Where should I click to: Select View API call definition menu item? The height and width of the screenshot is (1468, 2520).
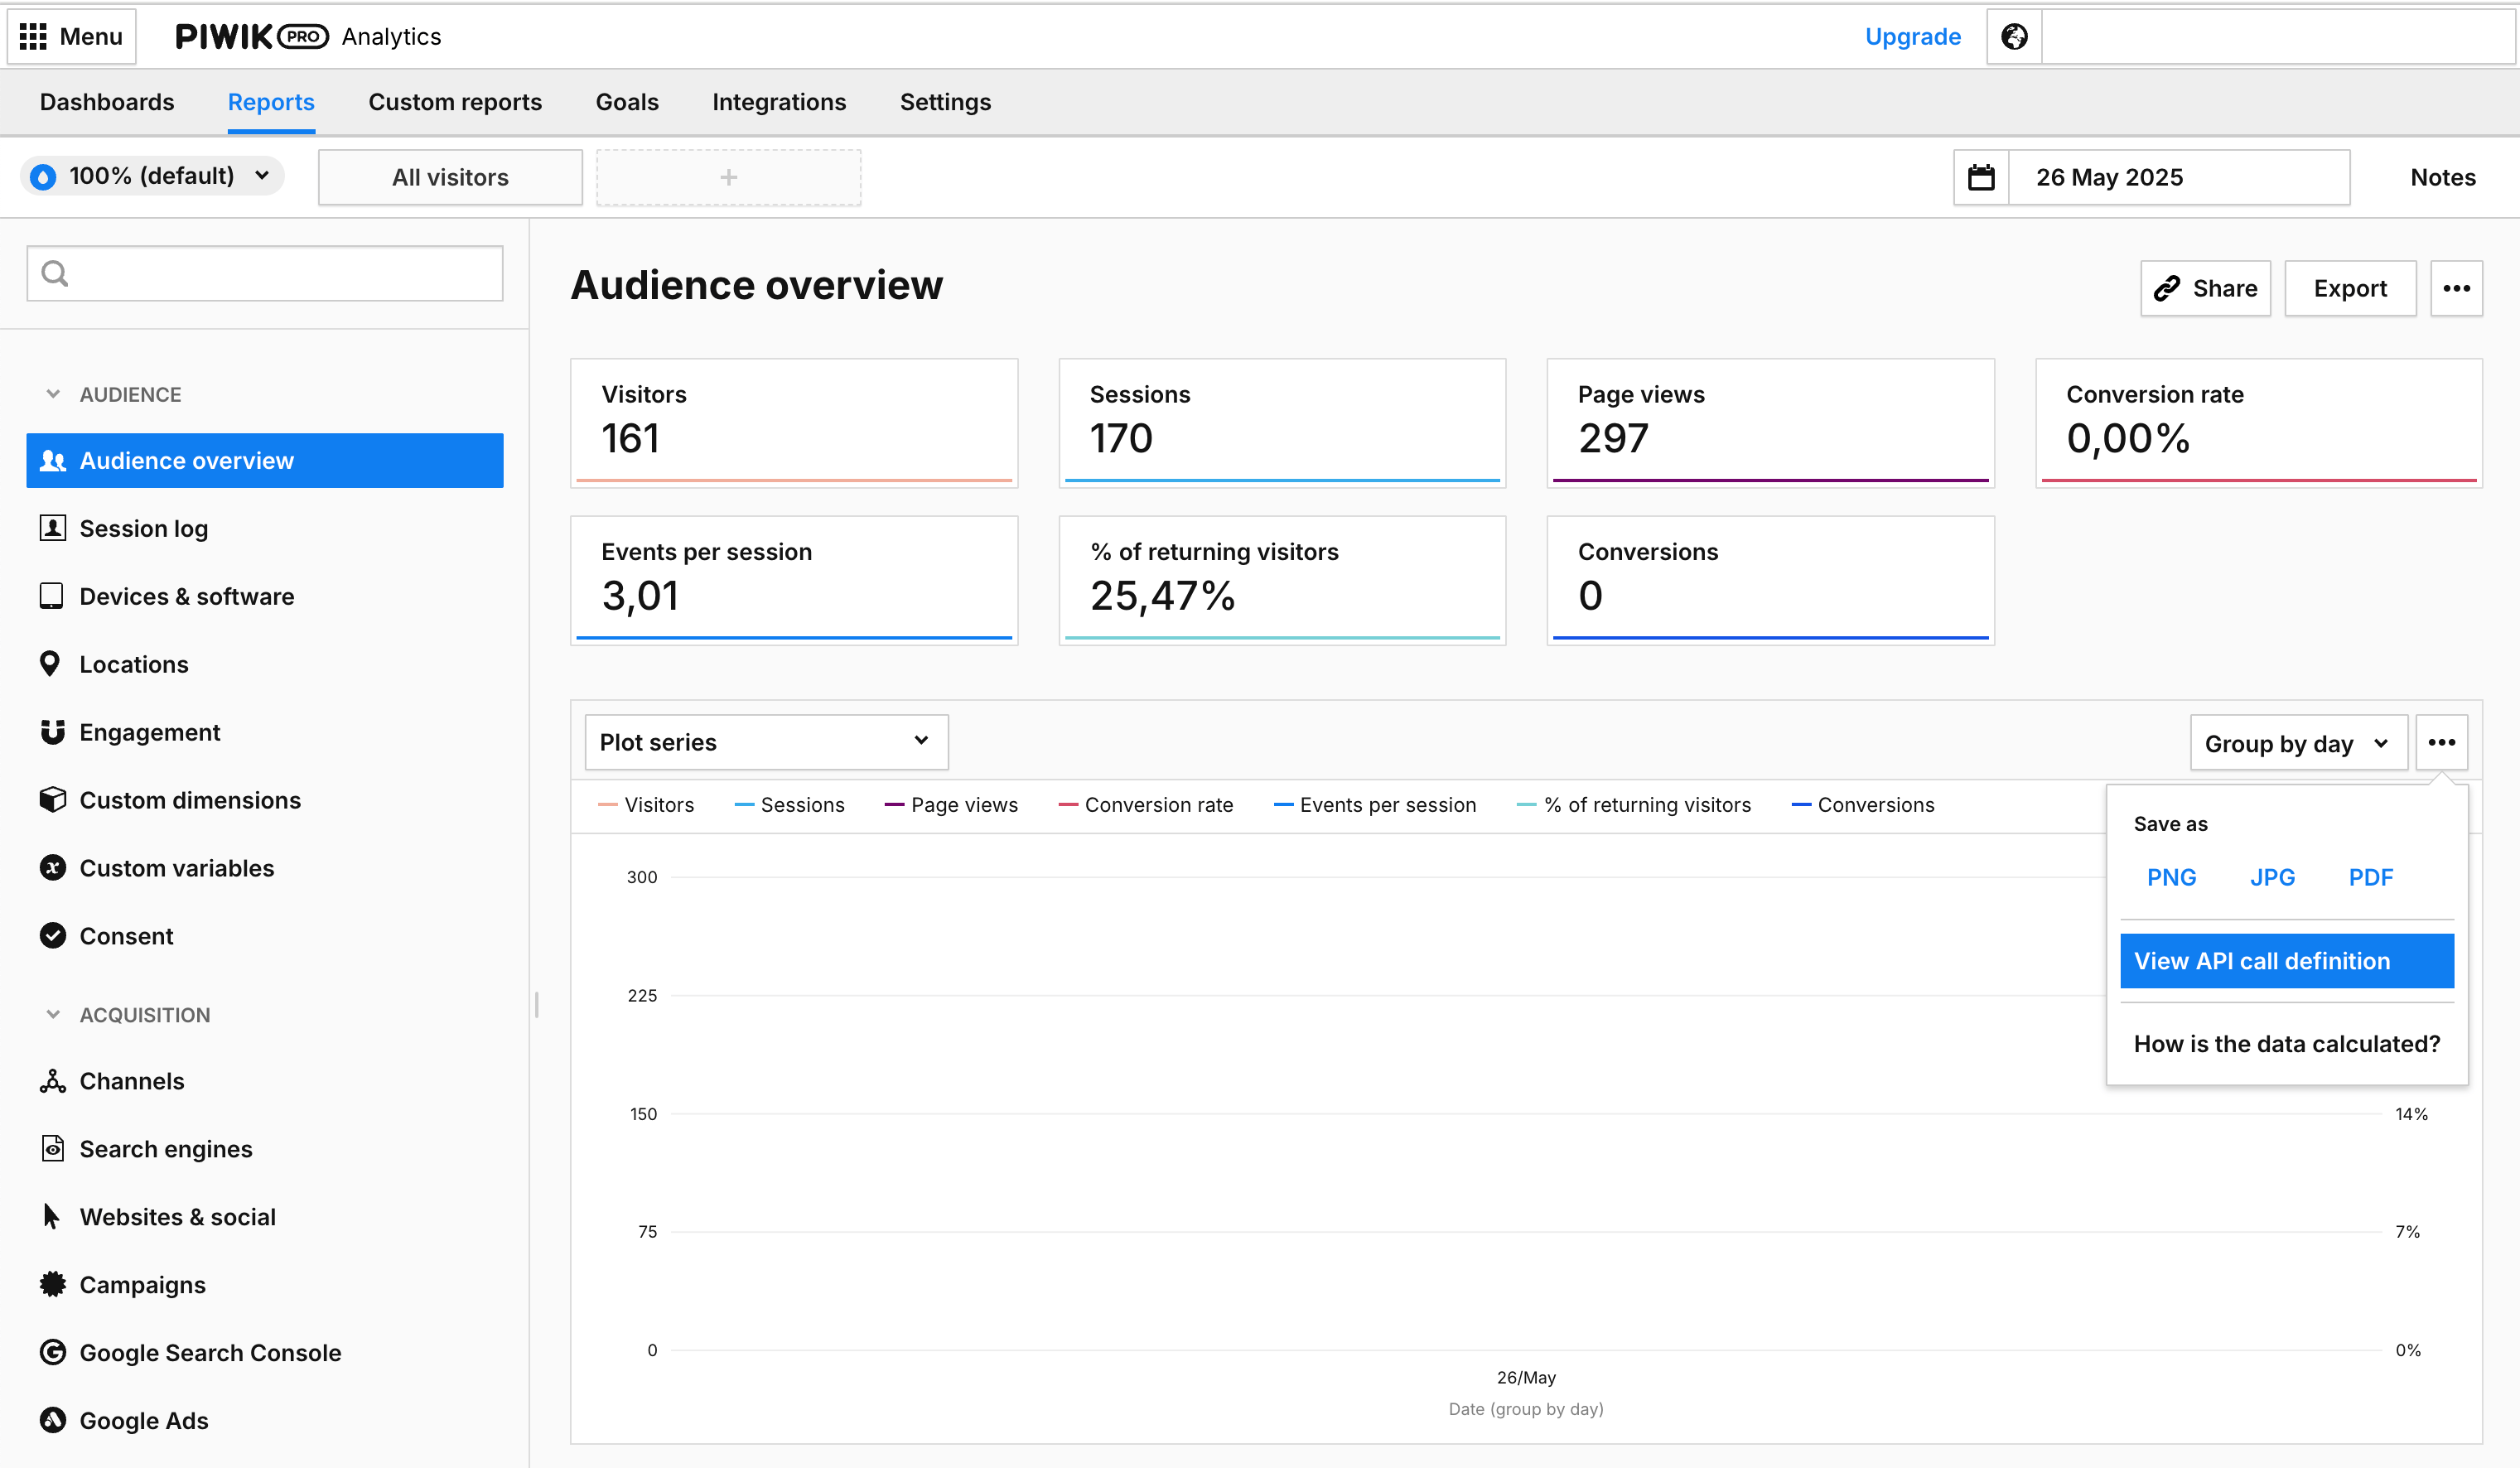(x=2287, y=962)
